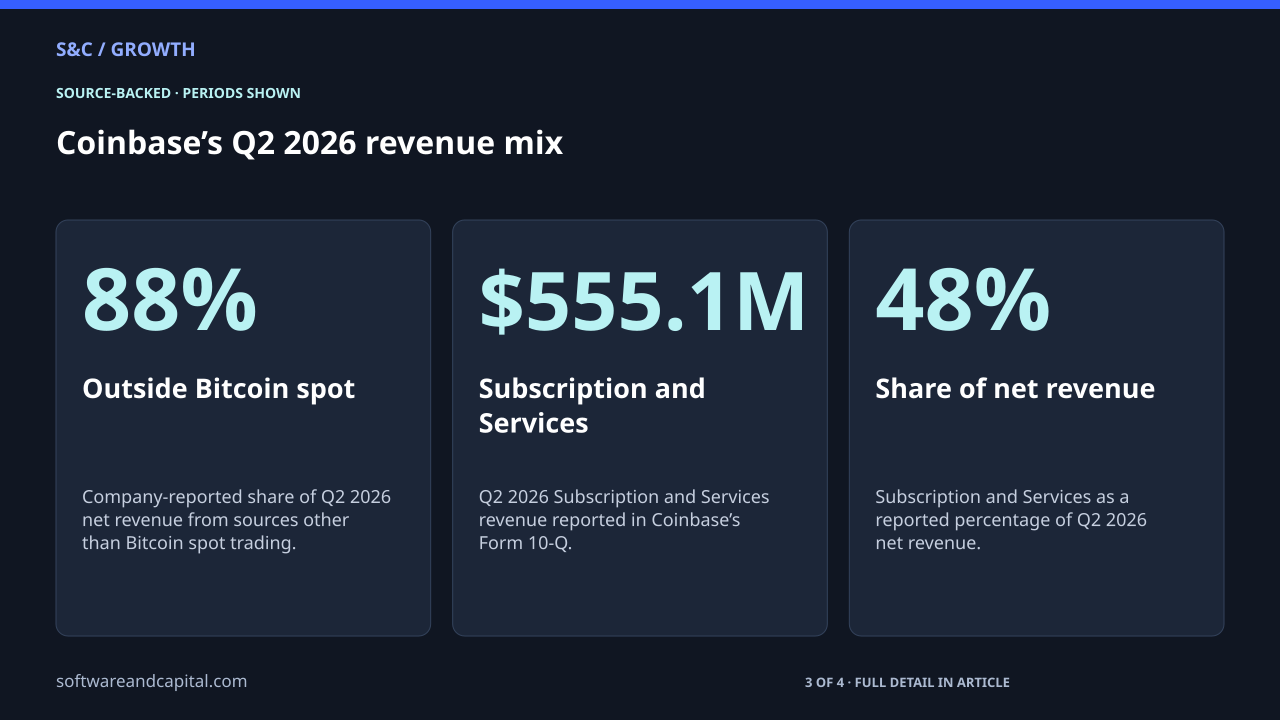The width and height of the screenshot is (1280, 720).
Task: Click the Form 10-Q revenue description
Action: [624, 520]
